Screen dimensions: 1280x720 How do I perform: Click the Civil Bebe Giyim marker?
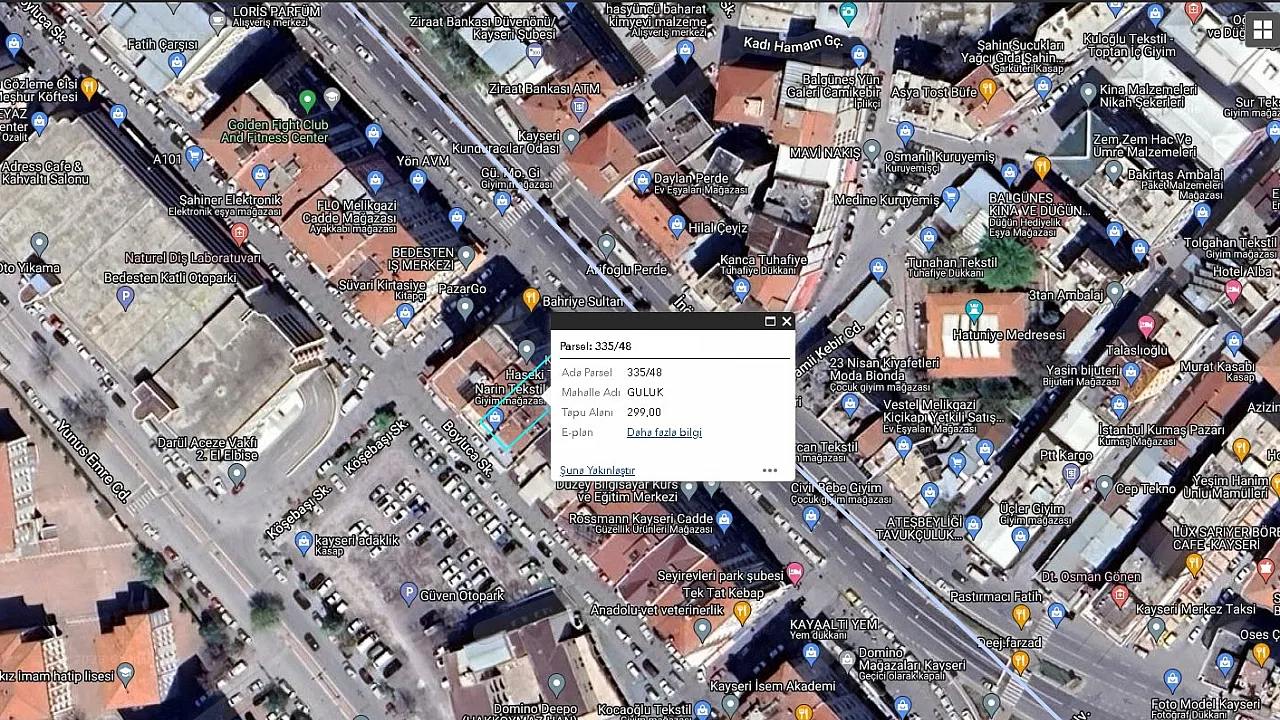(811, 516)
